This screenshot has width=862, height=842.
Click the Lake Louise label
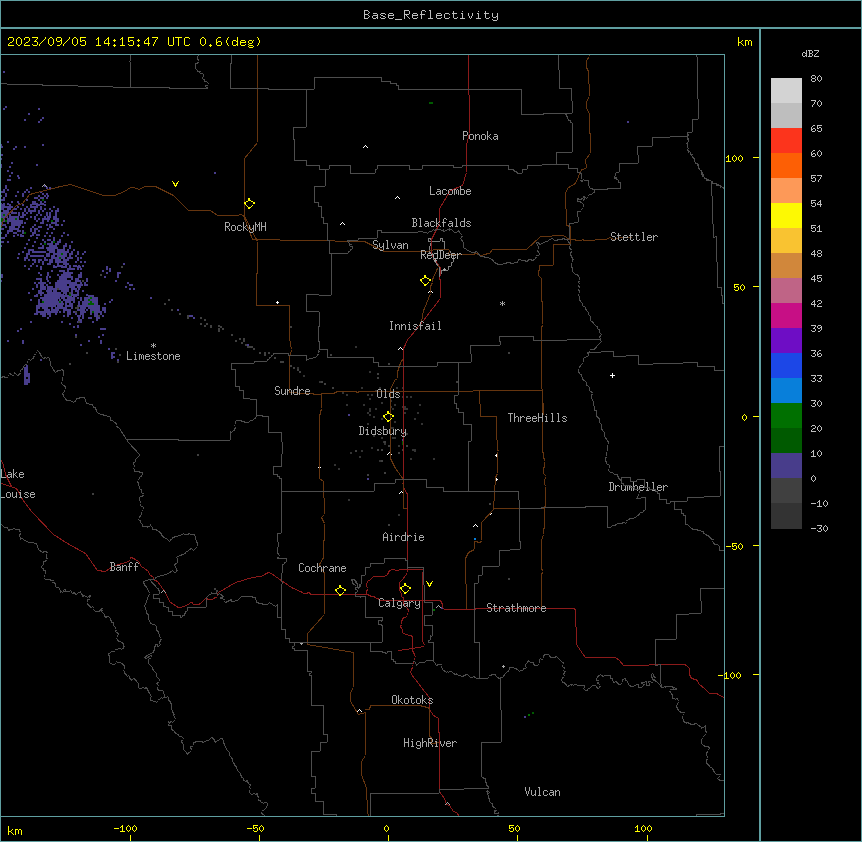(x=17, y=484)
